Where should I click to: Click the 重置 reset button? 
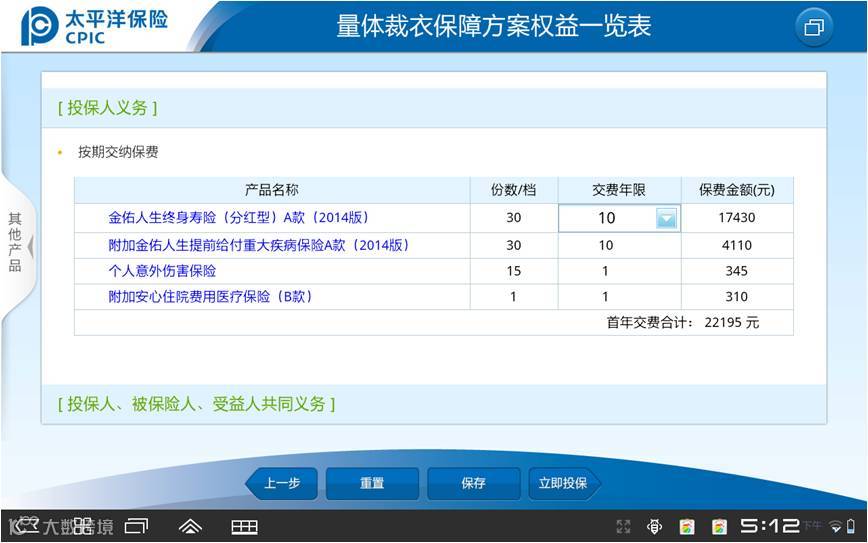pyautogui.click(x=372, y=483)
